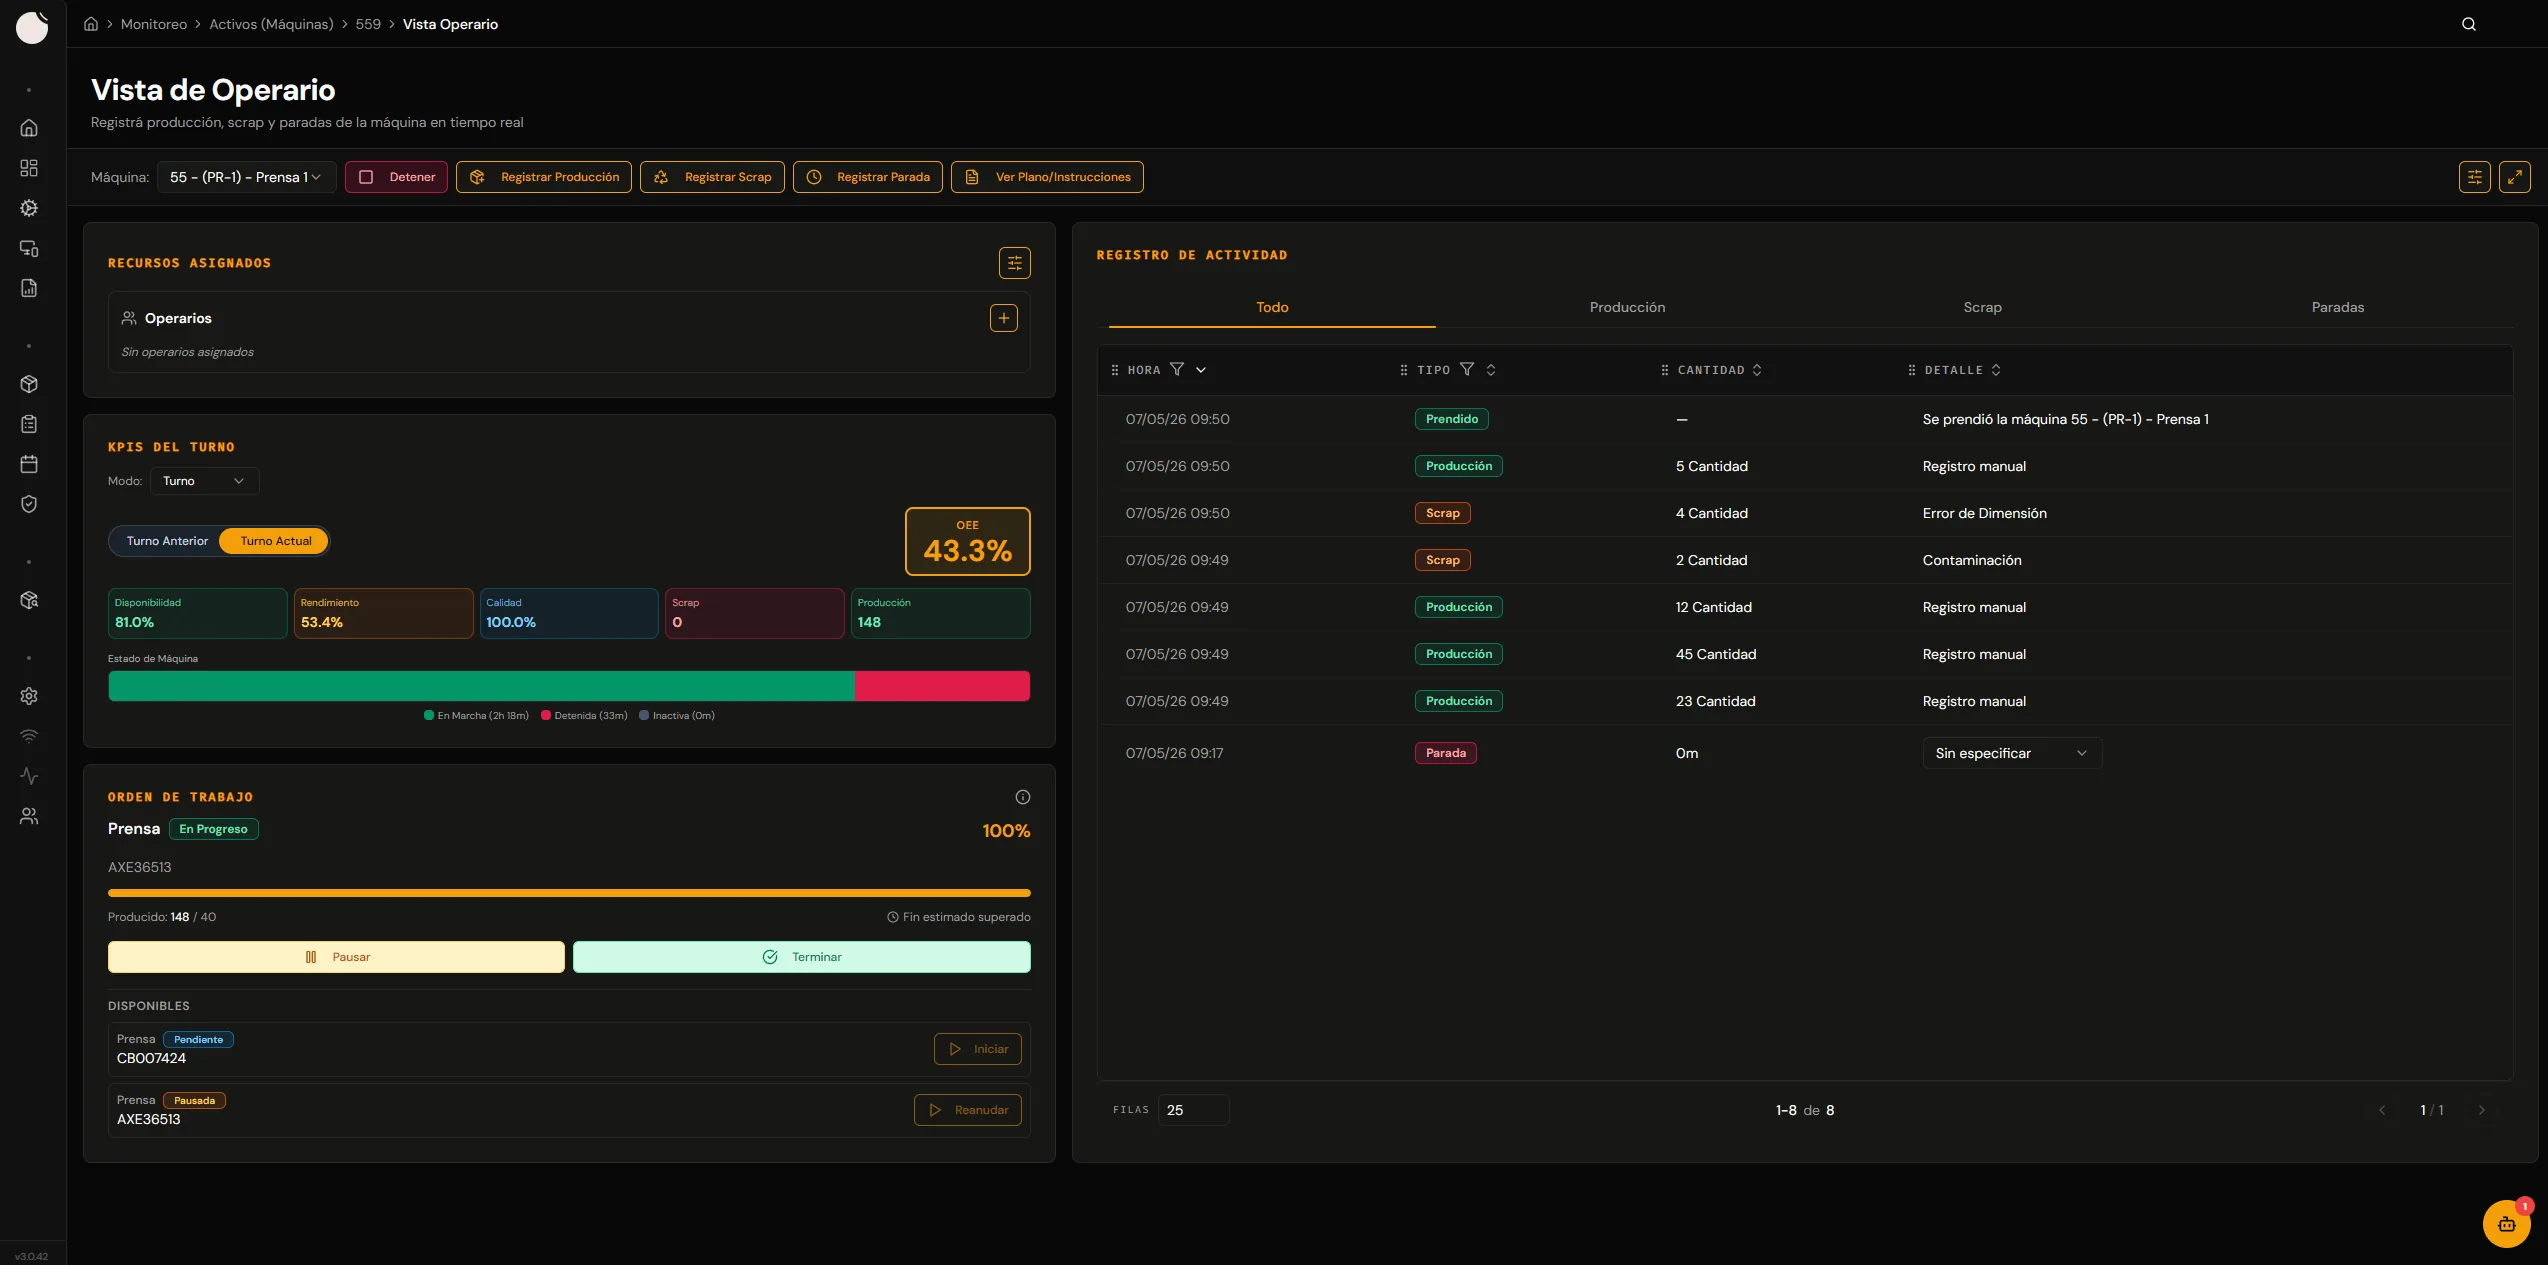Open the activity pulse icon in sidebar

click(29, 776)
